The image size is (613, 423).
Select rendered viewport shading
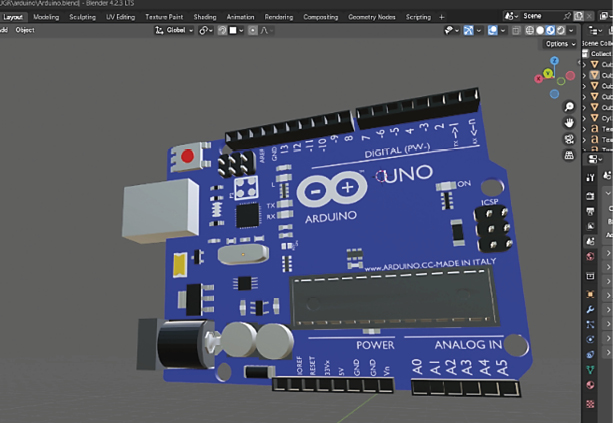tap(560, 30)
